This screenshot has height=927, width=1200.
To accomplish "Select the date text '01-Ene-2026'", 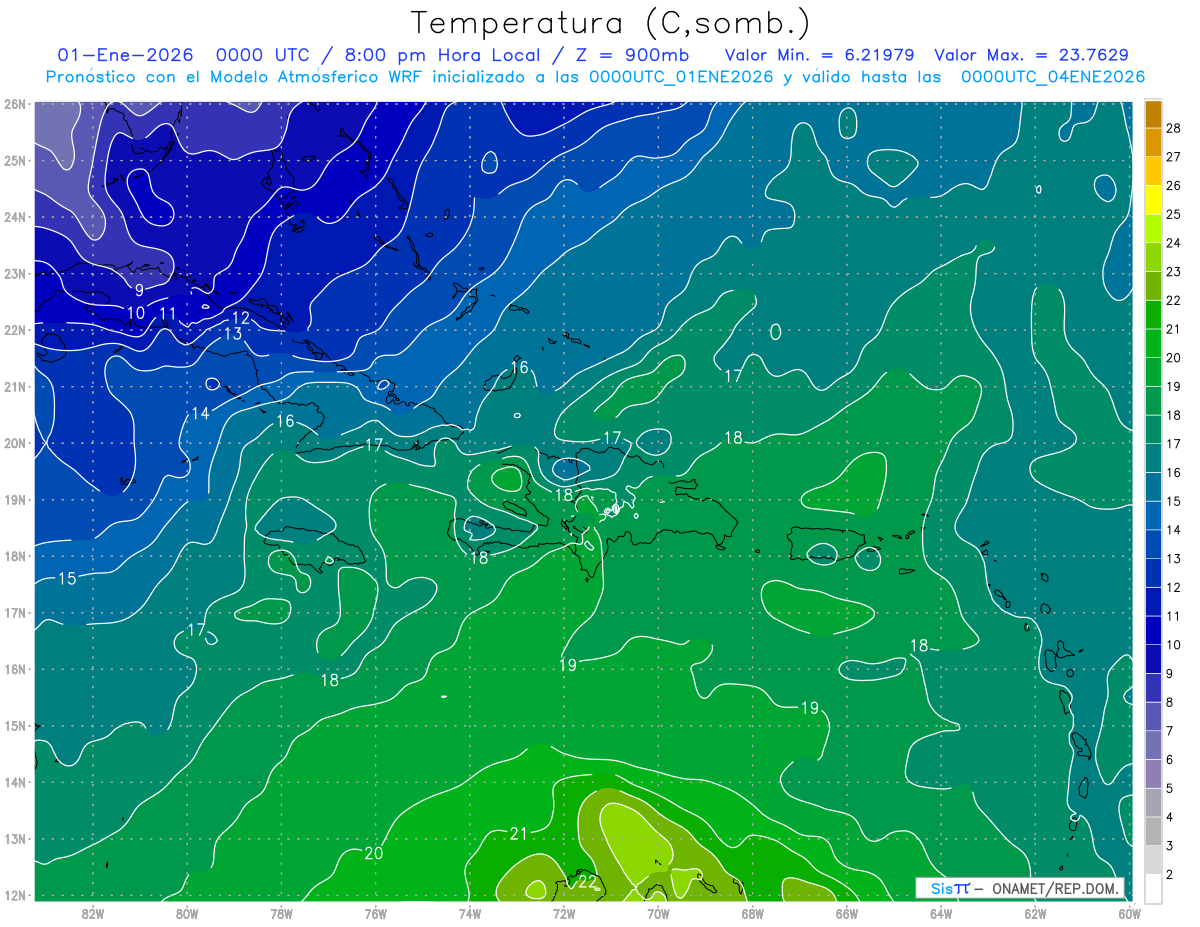I will pyautogui.click(x=125, y=55).
